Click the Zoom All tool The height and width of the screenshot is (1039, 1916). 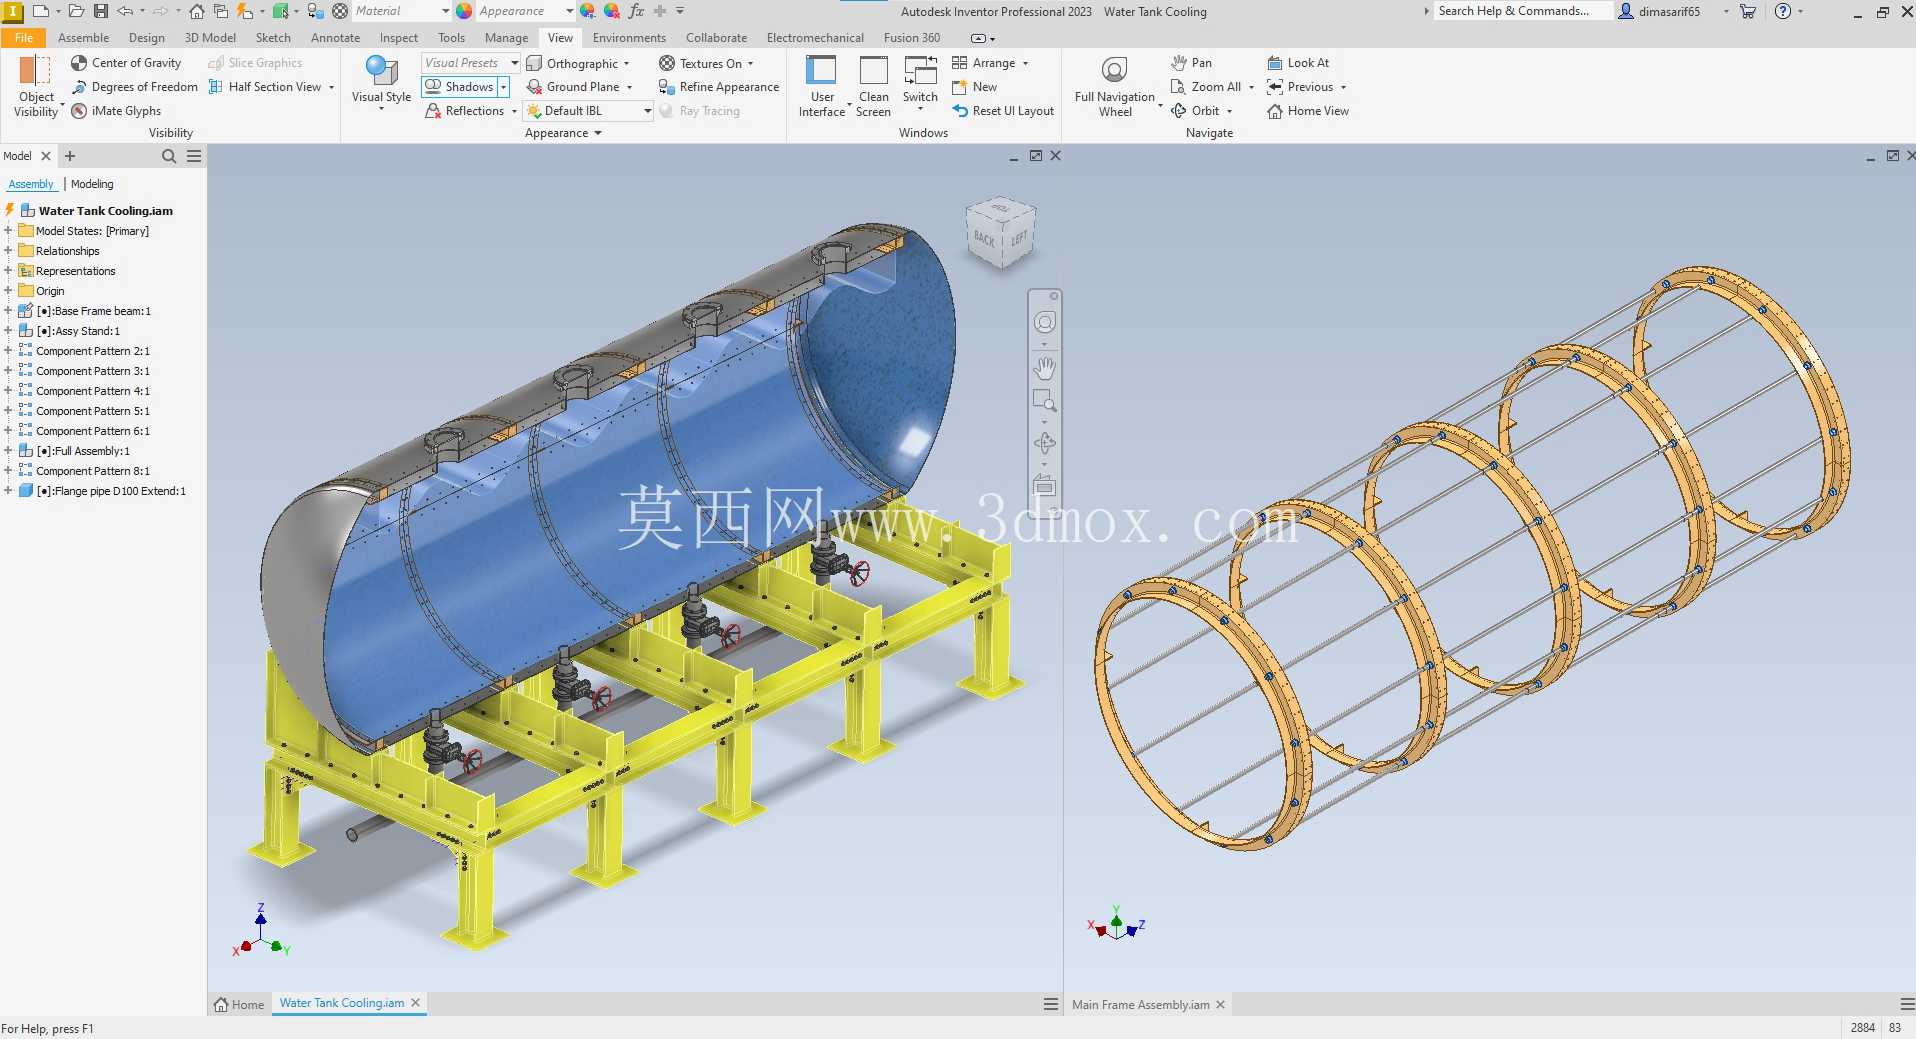click(1206, 87)
